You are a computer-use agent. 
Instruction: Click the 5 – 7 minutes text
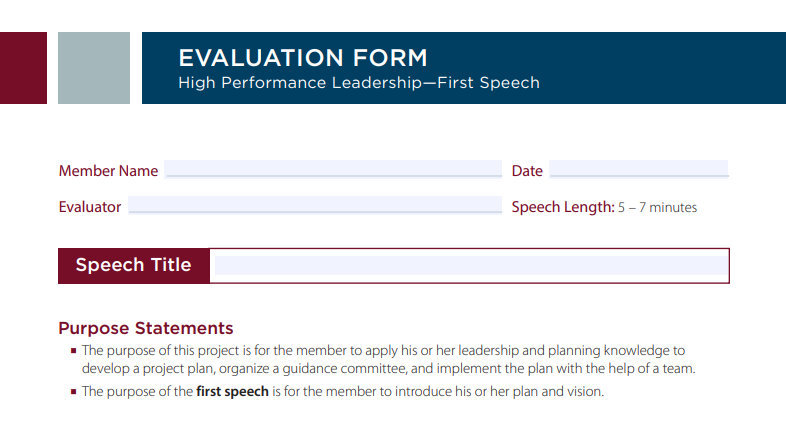(x=658, y=208)
